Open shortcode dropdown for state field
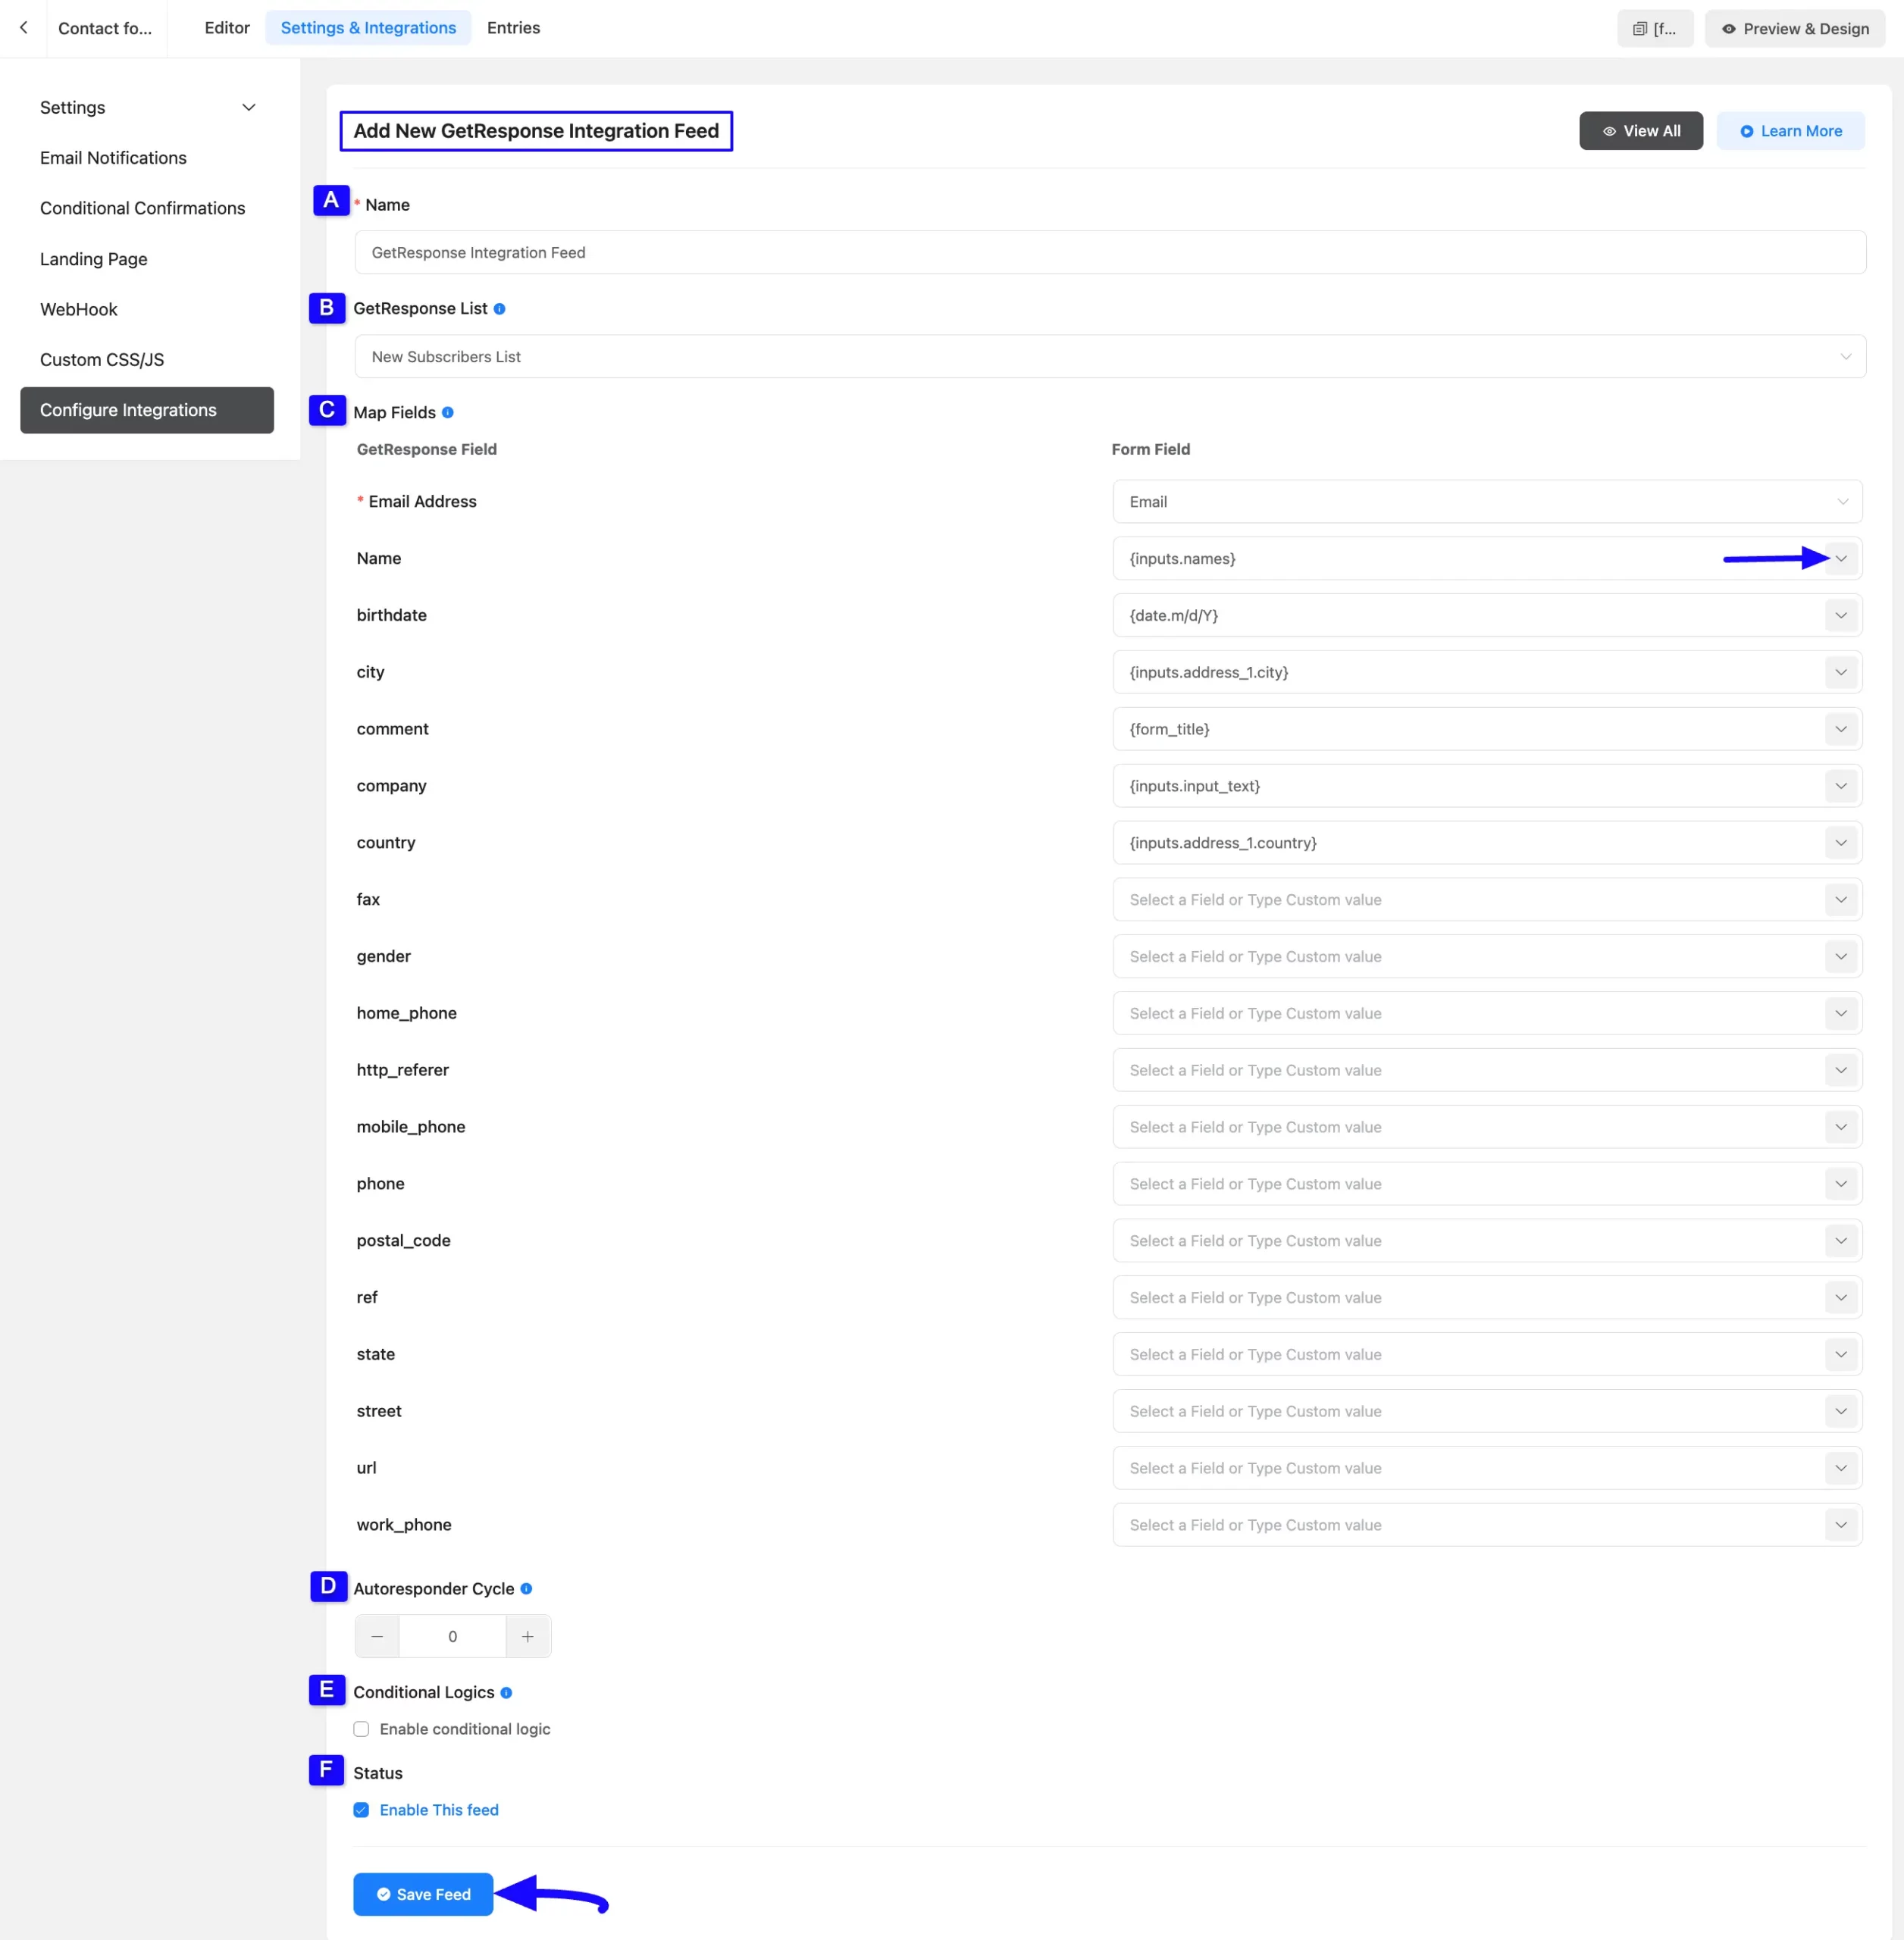Image resolution: width=1904 pixels, height=1940 pixels. pos(1840,1355)
